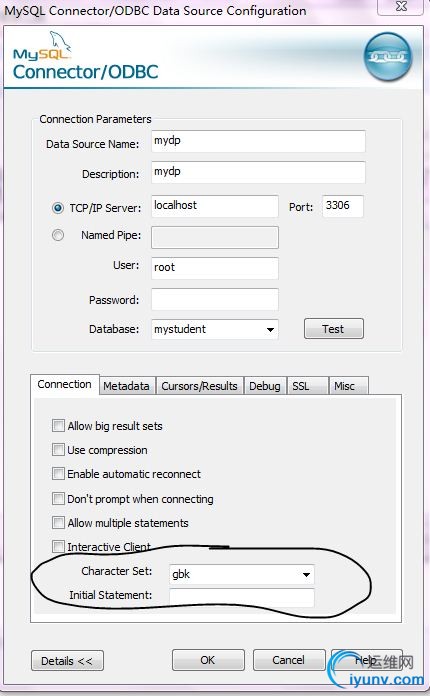The width and height of the screenshot is (430, 696).
Task: Check Enable automatic reconnect
Action: click(x=58, y=474)
